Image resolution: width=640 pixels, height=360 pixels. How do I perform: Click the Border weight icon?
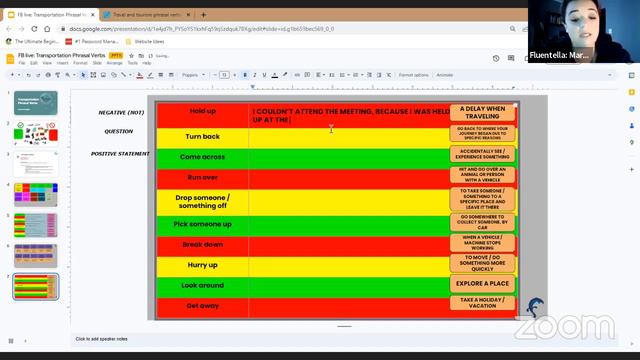[161, 75]
